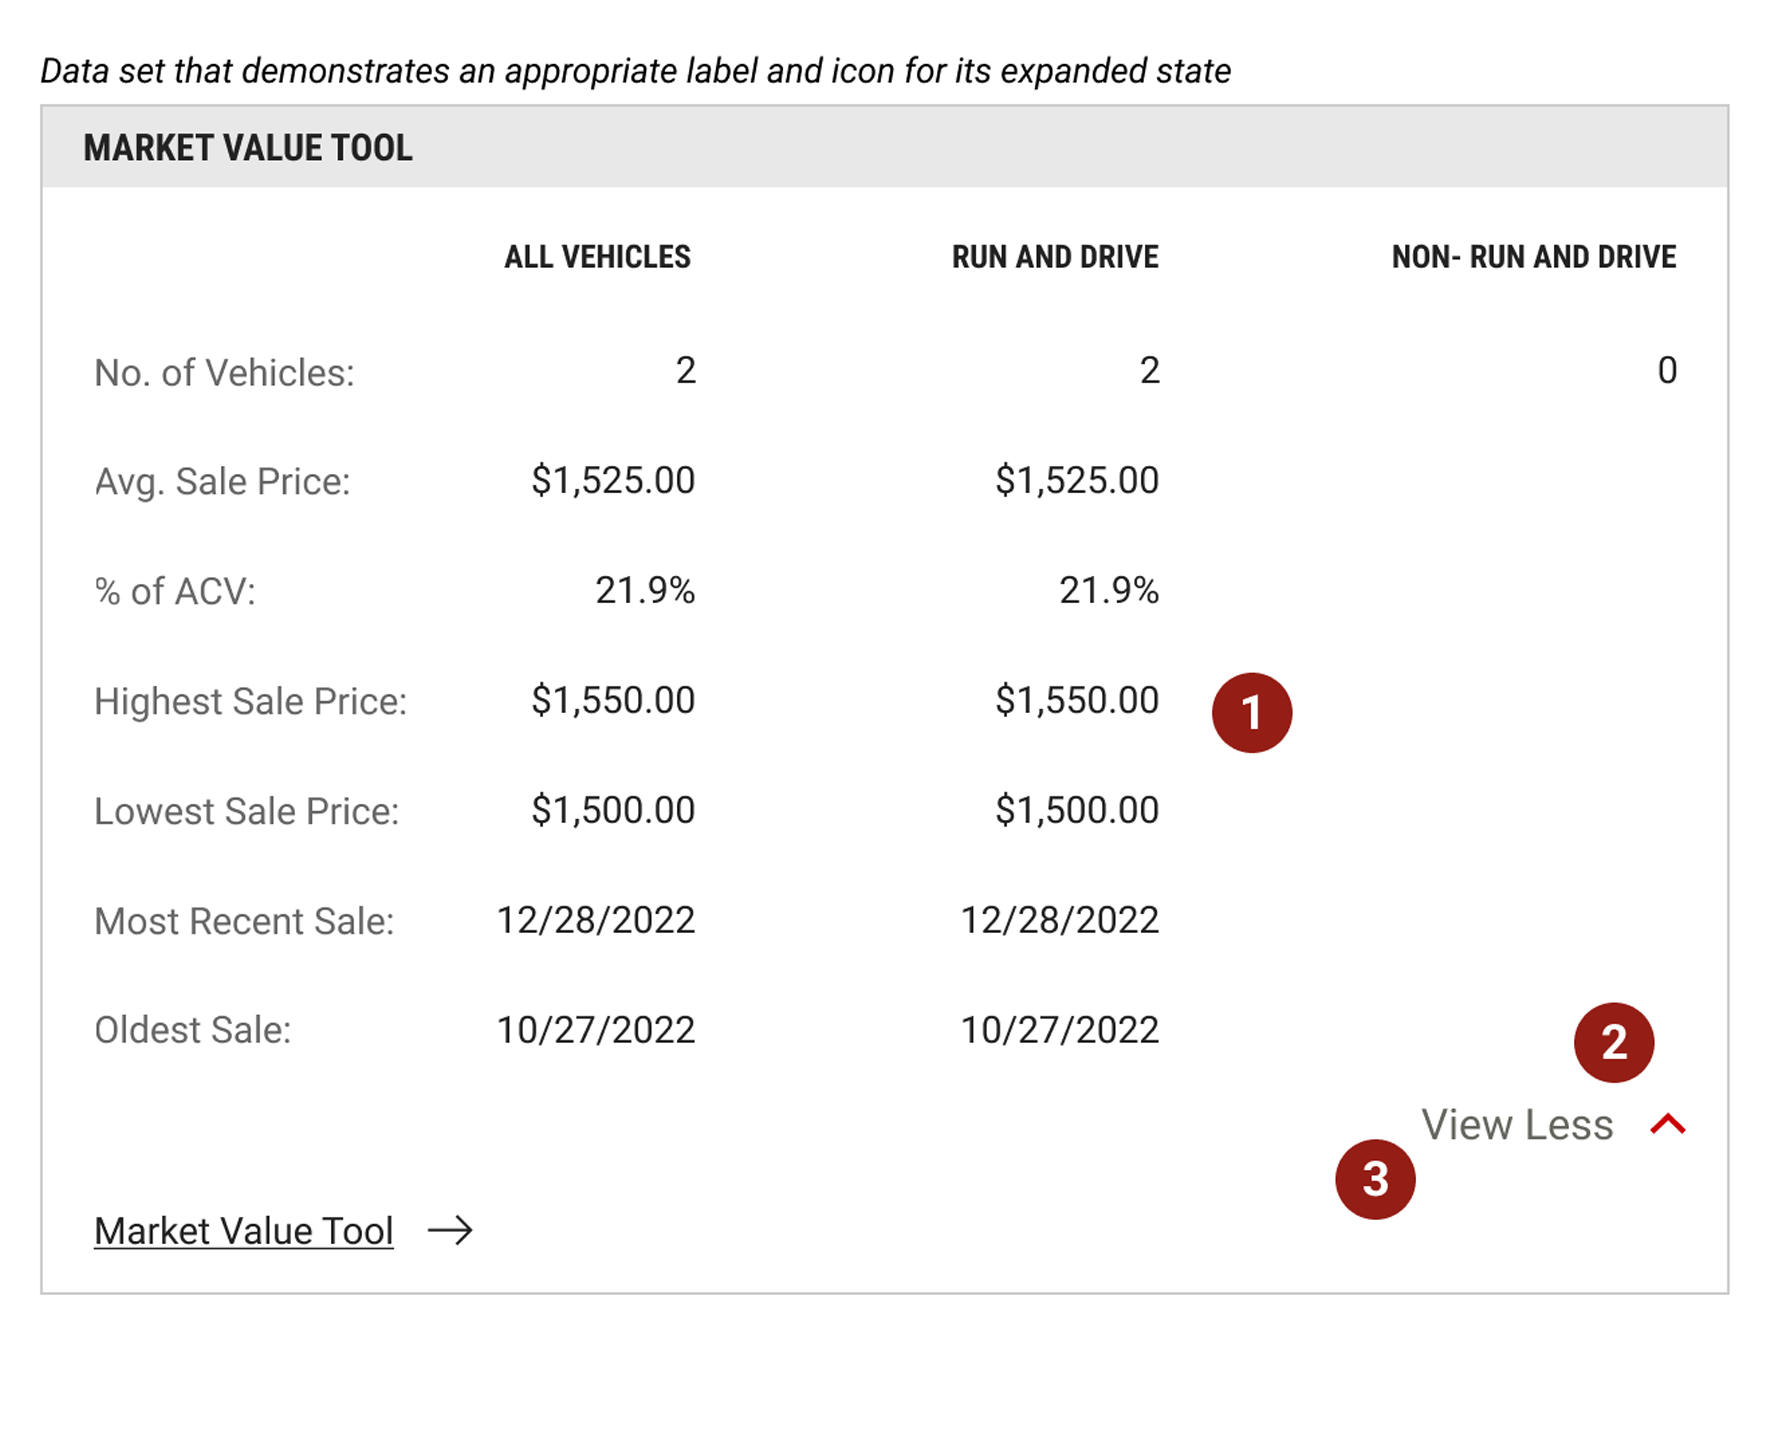Click the MARKET VALUE TOOL panel header

pyautogui.click(x=247, y=147)
